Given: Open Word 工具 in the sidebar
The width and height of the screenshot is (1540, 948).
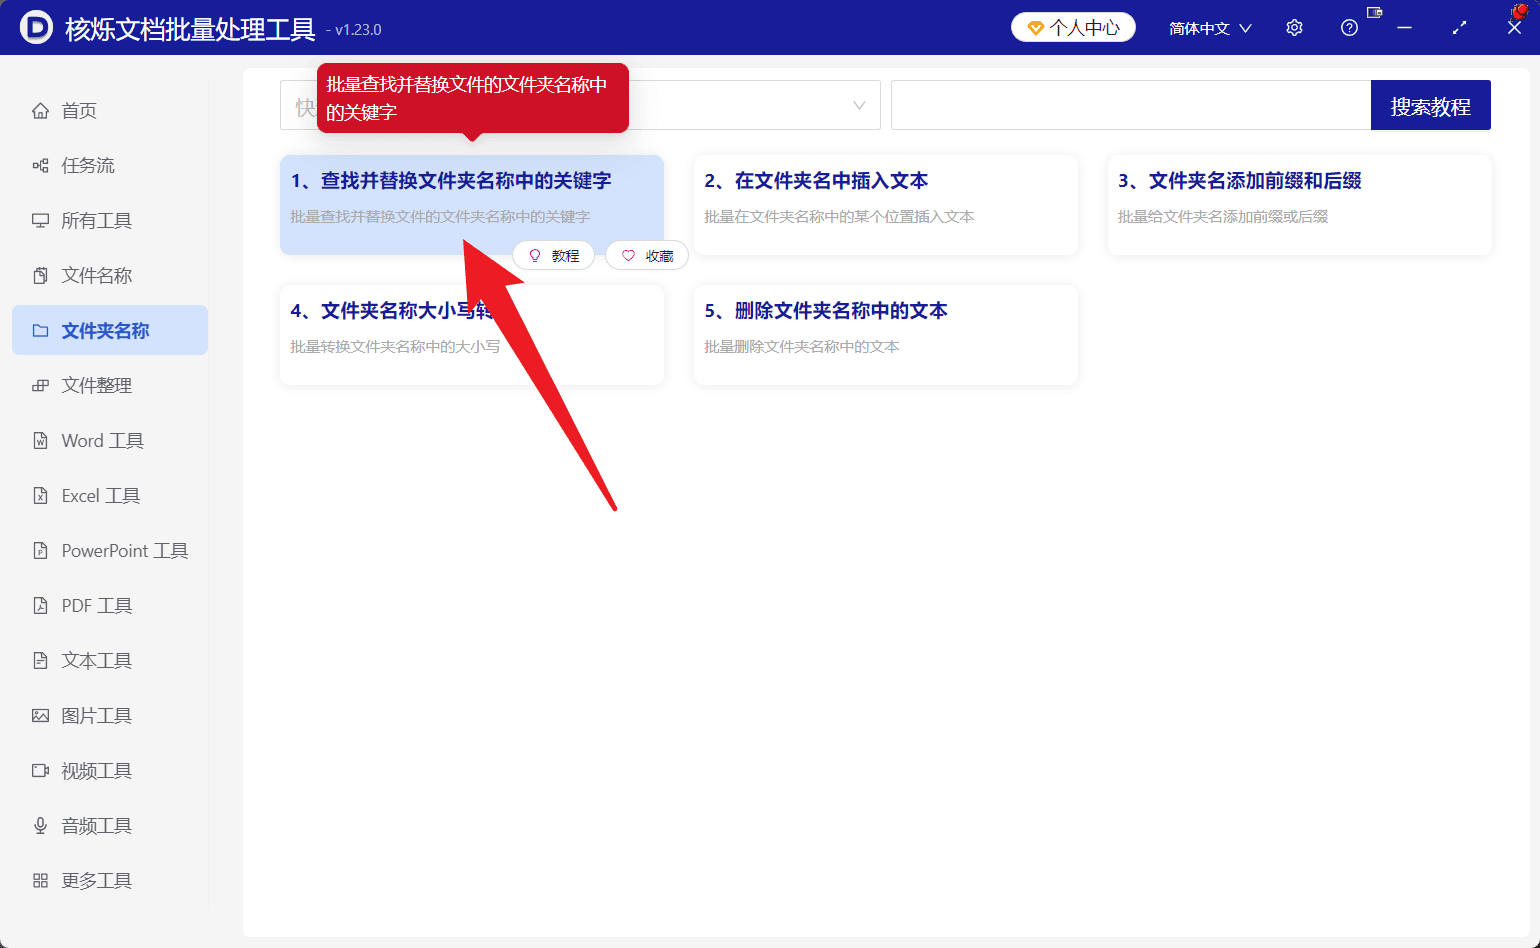Looking at the screenshot, I should [110, 440].
